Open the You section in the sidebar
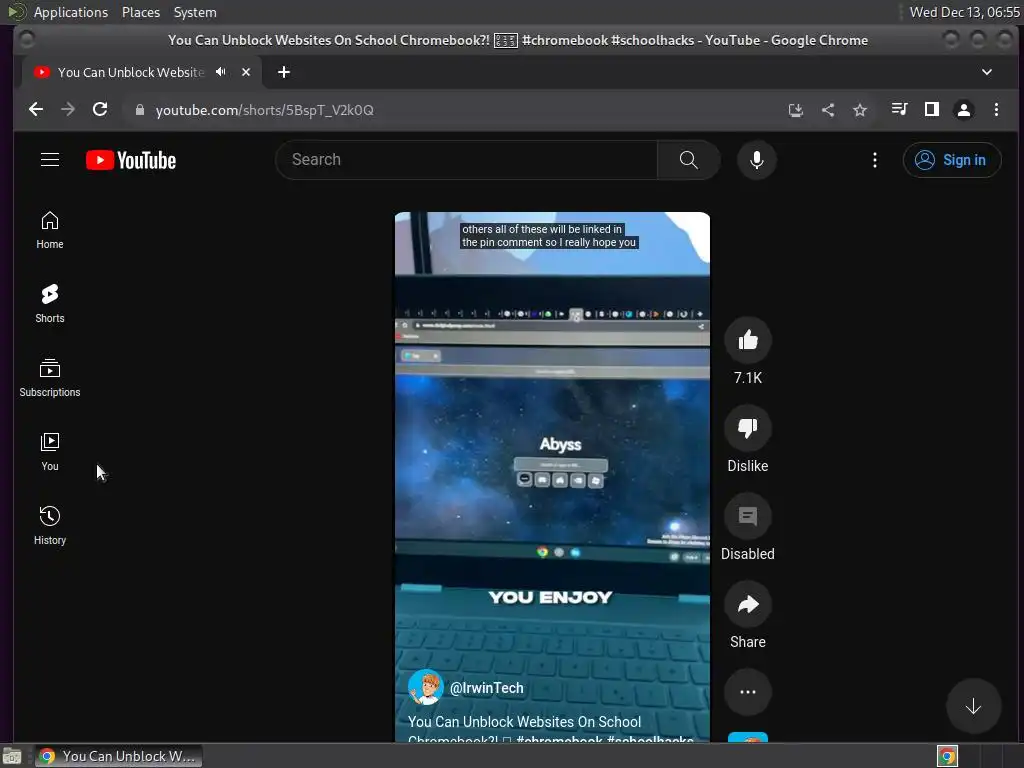 (x=50, y=452)
